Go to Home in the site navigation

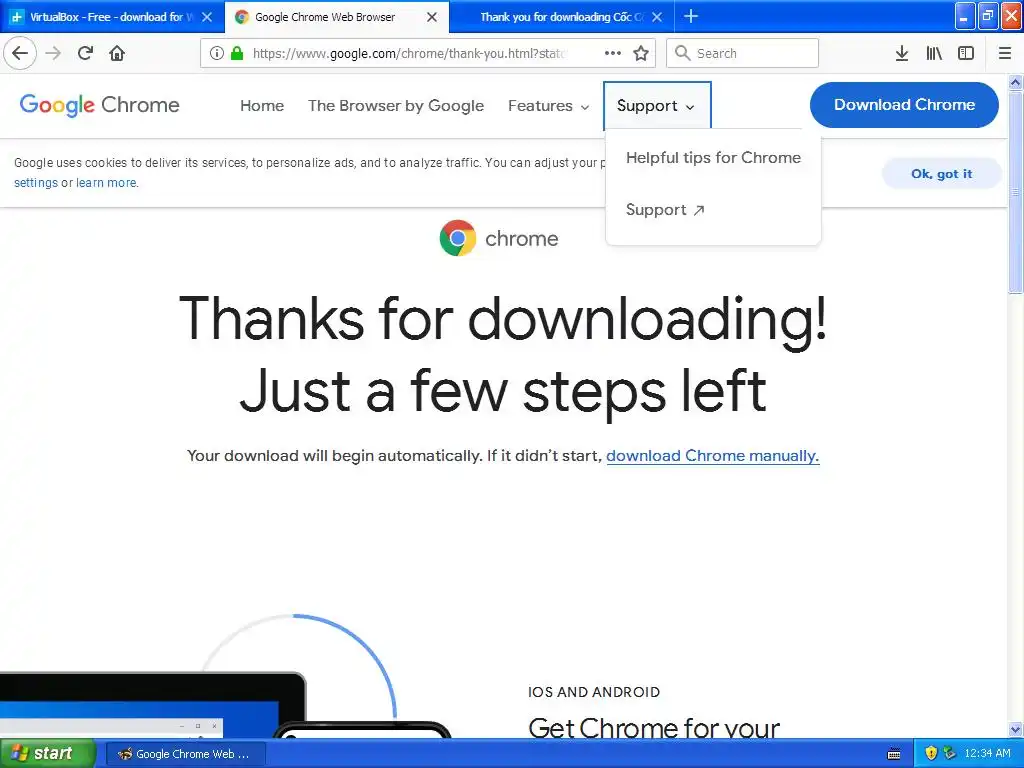[x=262, y=106]
